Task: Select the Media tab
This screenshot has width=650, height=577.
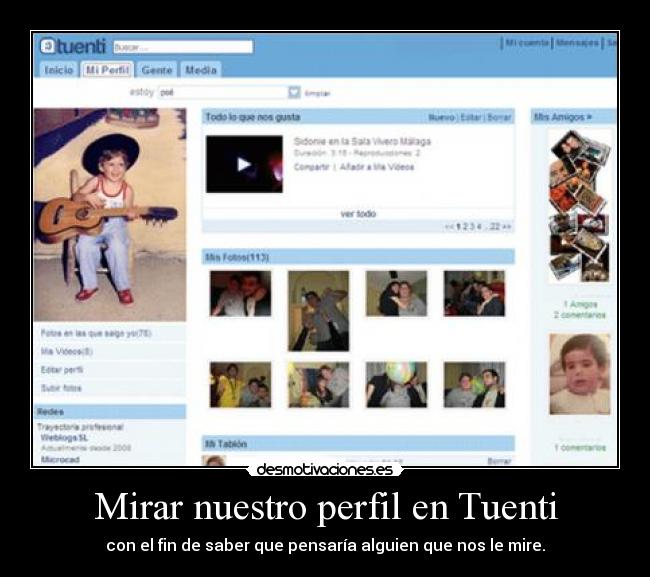Action: pyautogui.click(x=201, y=70)
